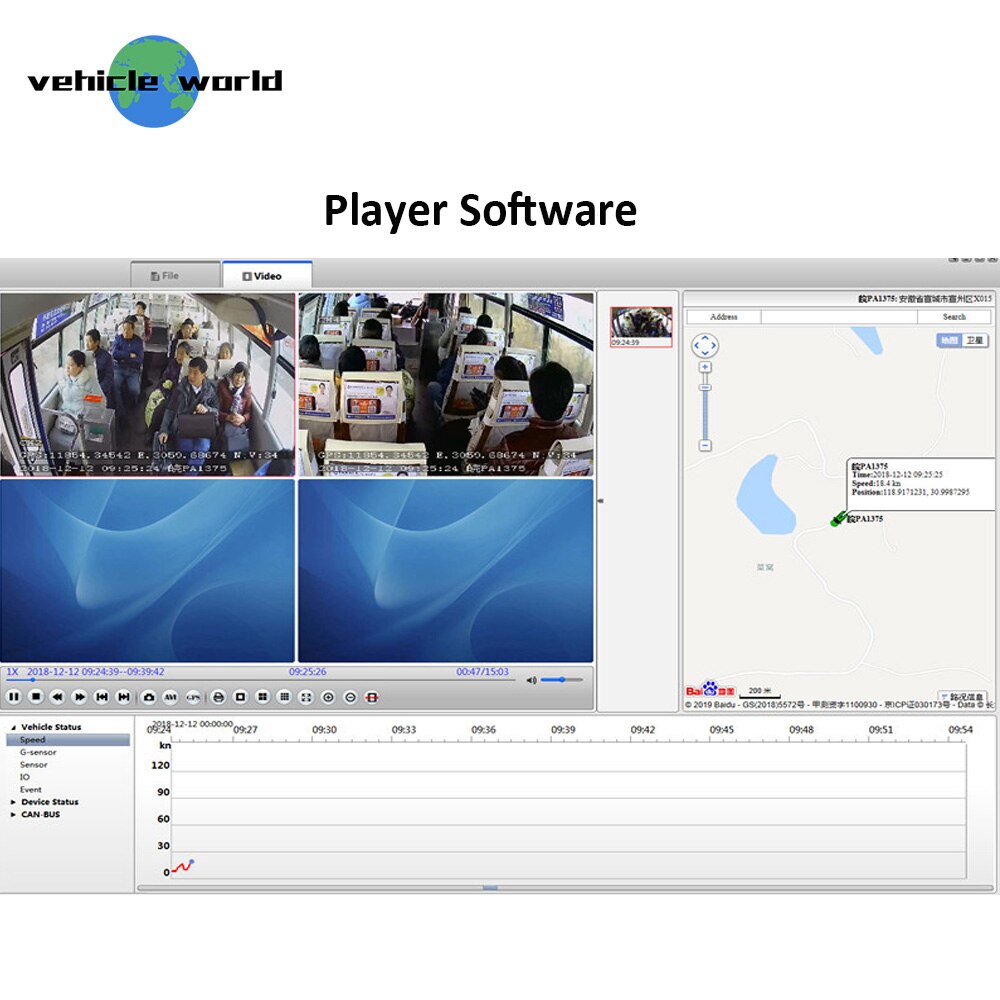The image size is (1000, 1000).
Task: Mute audio with the speaker icon
Action: tap(531, 680)
